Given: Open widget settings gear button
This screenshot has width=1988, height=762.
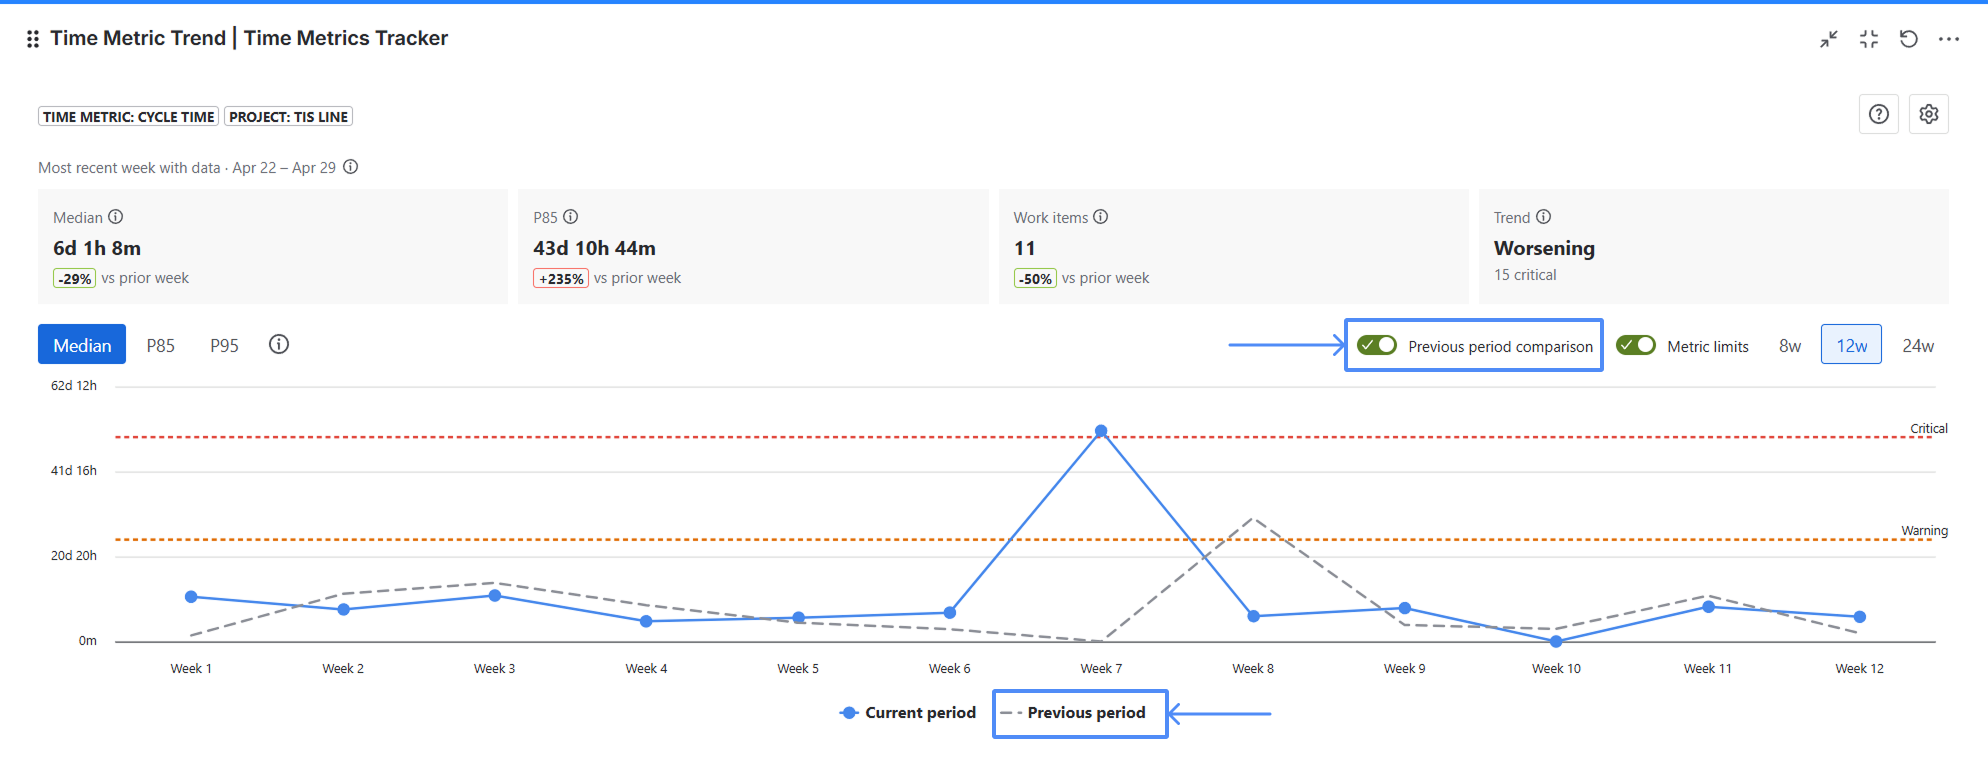Looking at the screenshot, I should [x=1929, y=114].
